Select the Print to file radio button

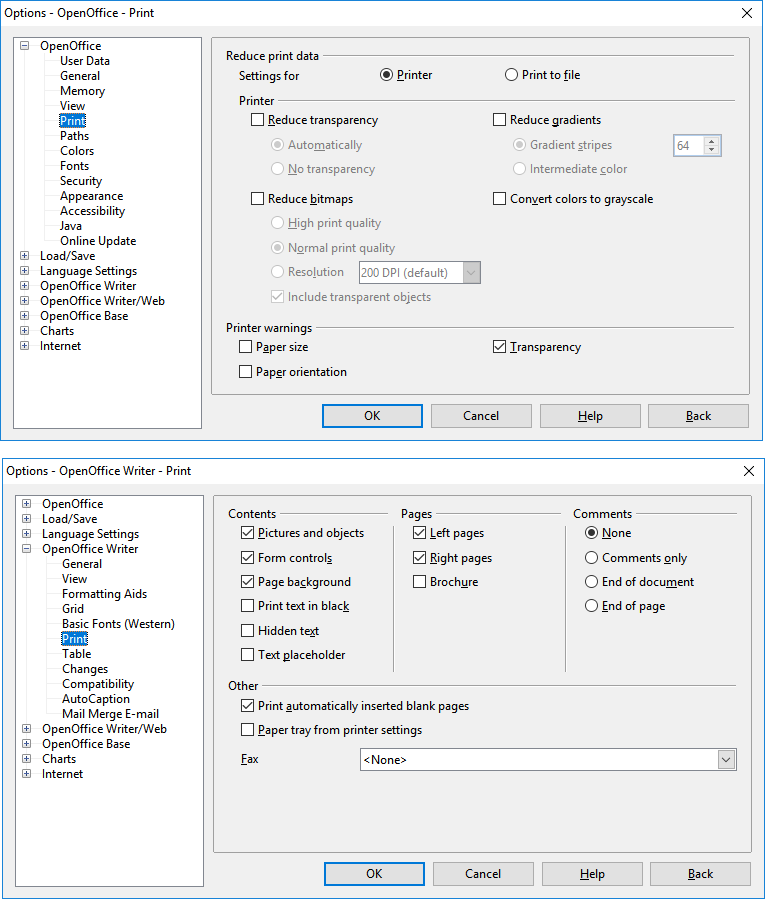(x=512, y=75)
